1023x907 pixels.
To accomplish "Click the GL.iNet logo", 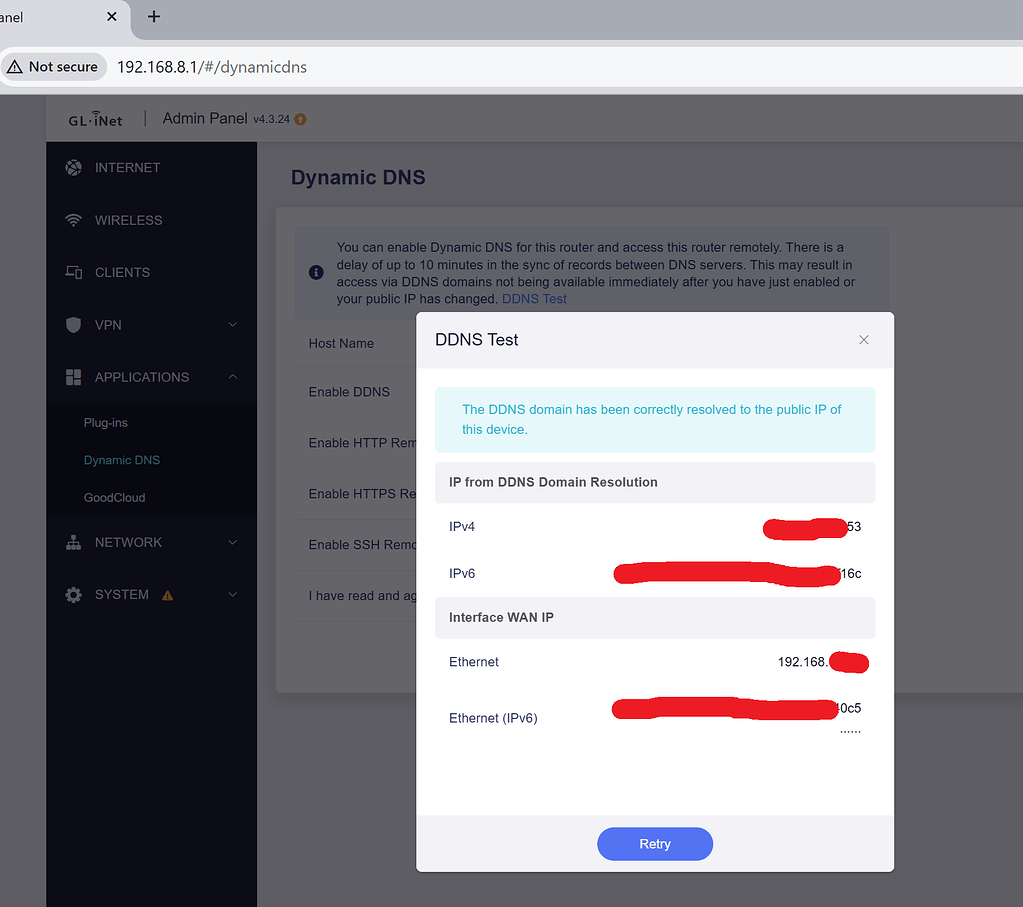I will (95, 118).
